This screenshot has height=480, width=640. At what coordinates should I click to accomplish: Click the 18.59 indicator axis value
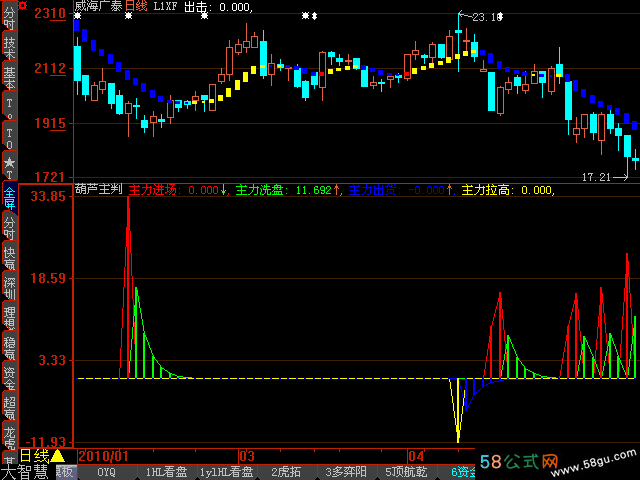click(x=48, y=278)
